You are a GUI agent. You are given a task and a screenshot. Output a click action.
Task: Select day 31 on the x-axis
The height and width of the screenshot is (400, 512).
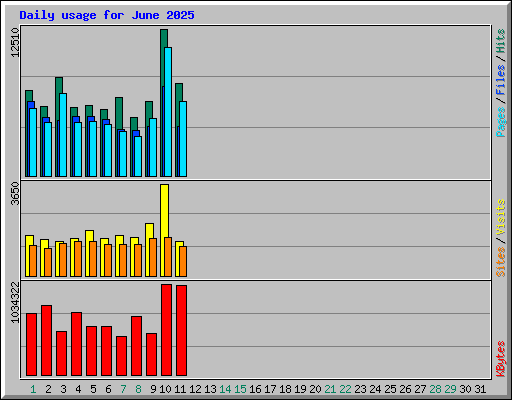(480, 389)
